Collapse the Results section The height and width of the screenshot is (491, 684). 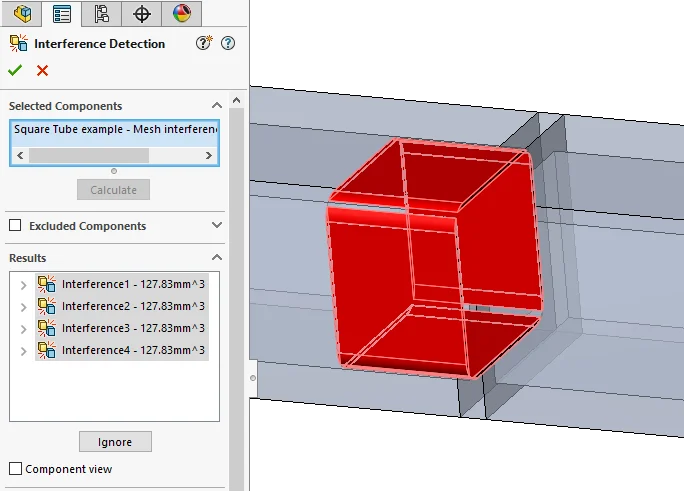pos(217,258)
